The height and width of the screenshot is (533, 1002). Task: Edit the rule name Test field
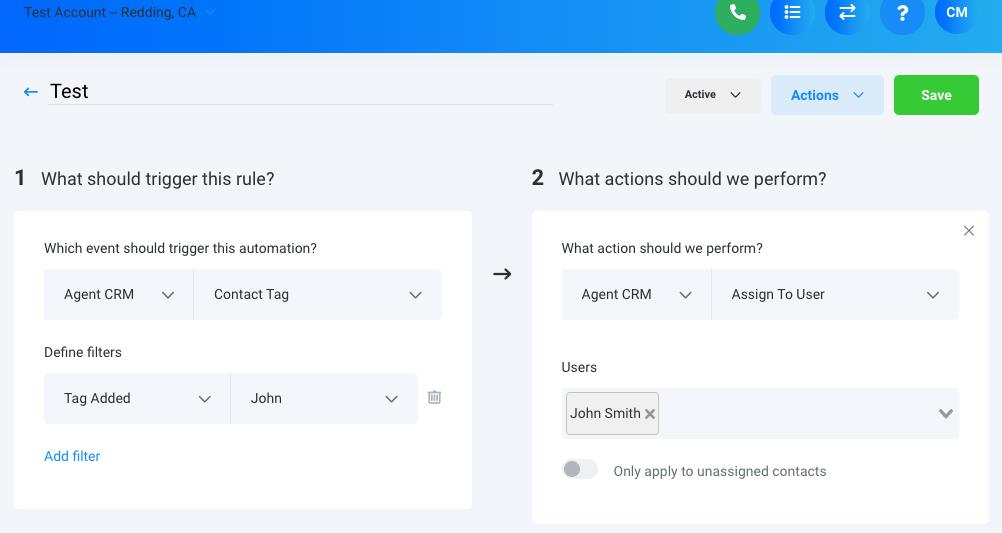tap(300, 91)
